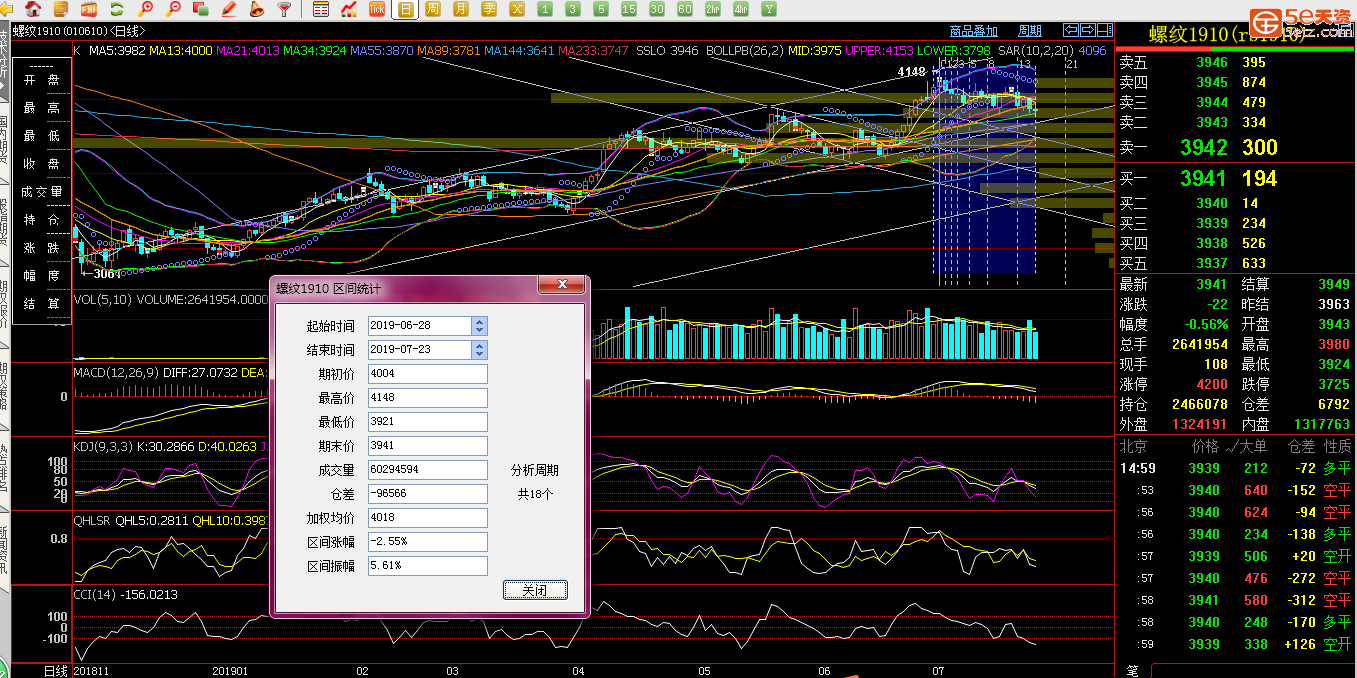Decrease the 起始时间 date with the down arrow

tap(480, 330)
